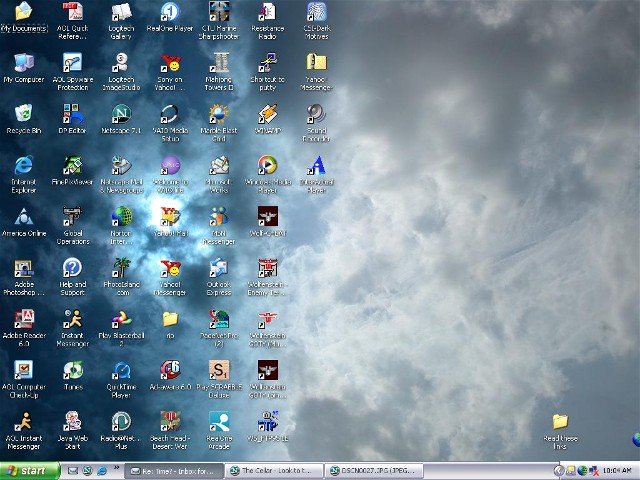
Task: Open AOL Spyware Protection icon
Action: [73, 62]
